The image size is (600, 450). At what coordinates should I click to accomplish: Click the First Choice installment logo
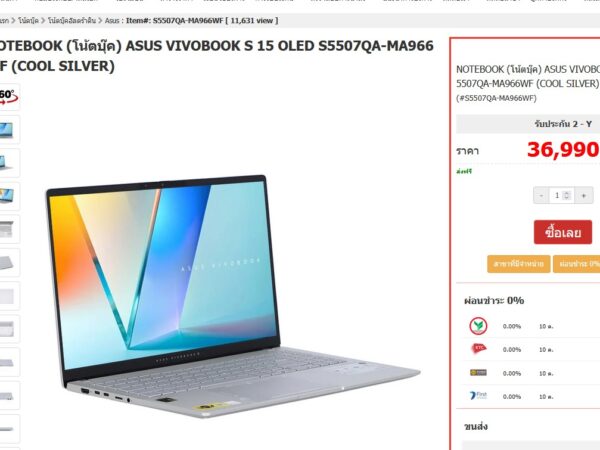[x=478, y=395]
